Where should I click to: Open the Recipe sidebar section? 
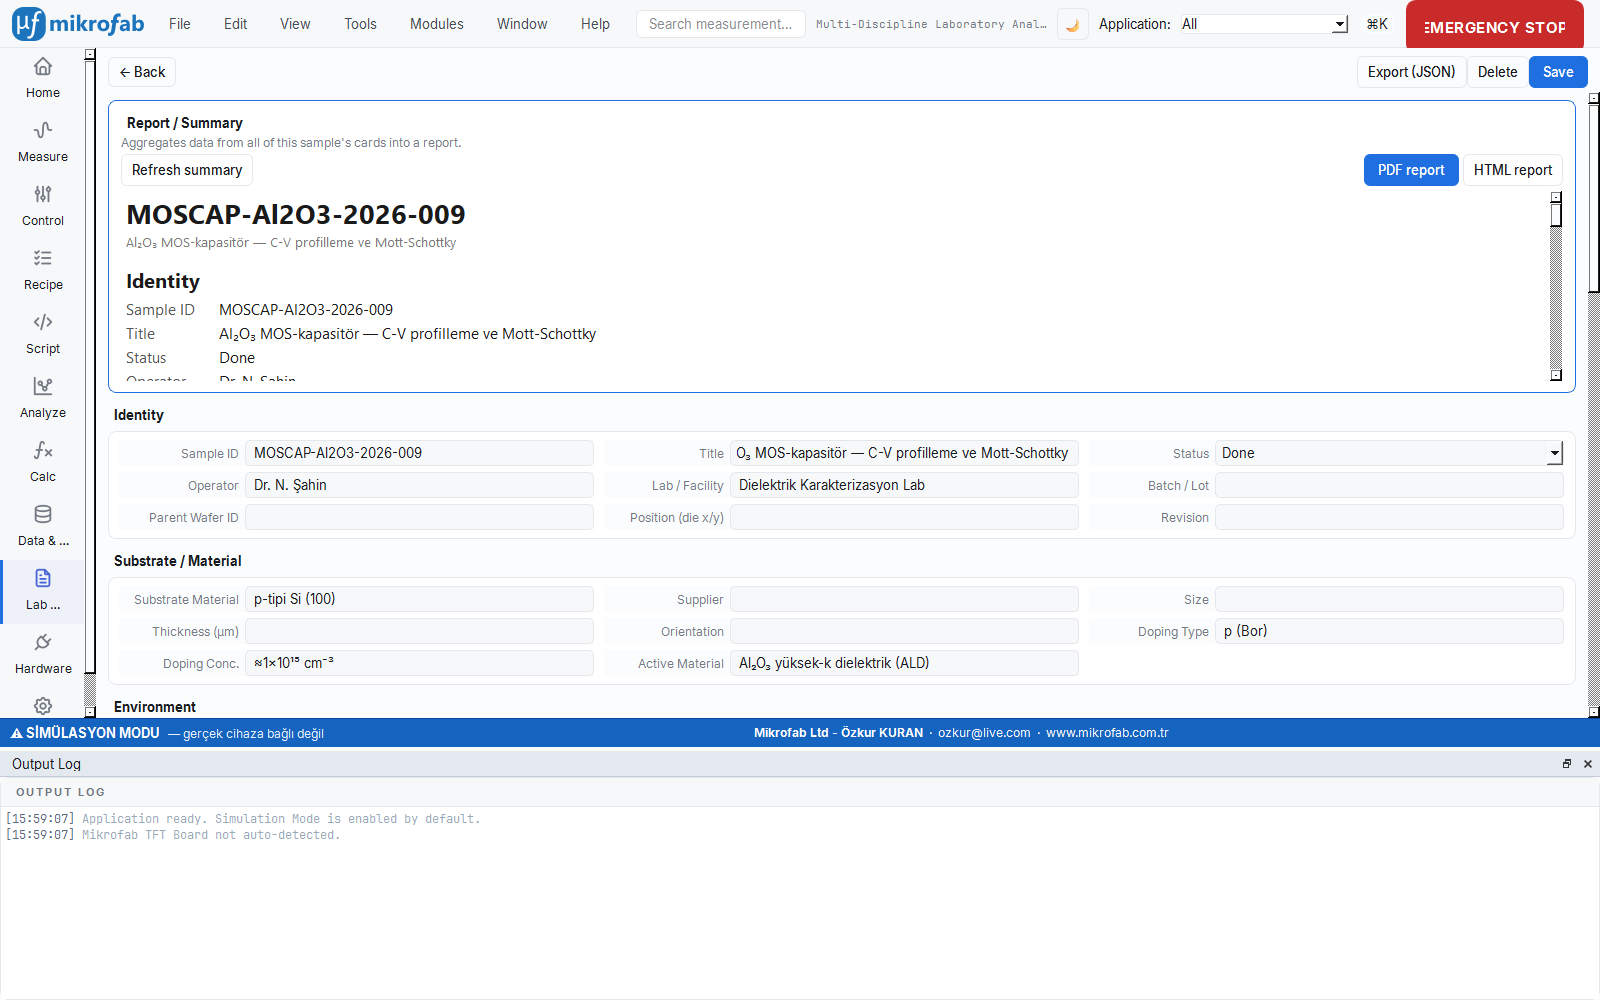[43, 271]
